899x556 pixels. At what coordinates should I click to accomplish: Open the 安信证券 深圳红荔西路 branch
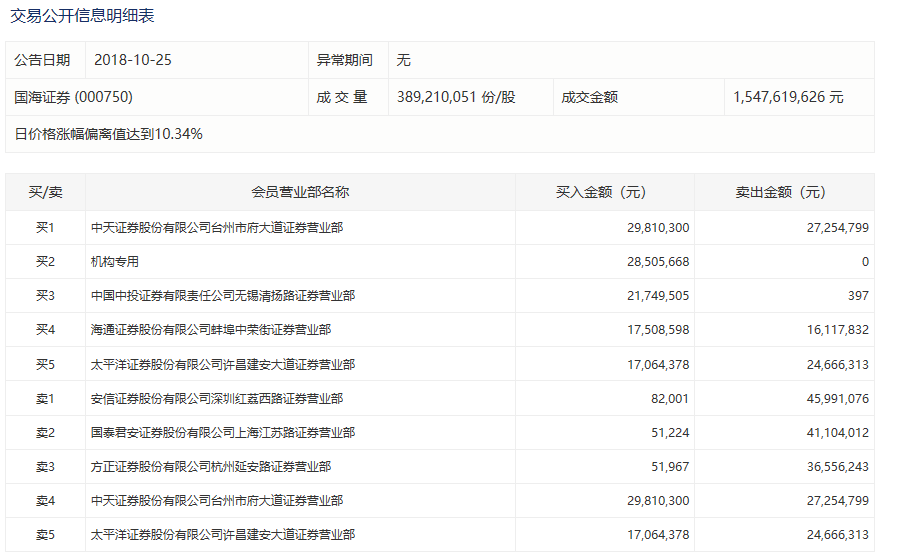pyautogui.click(x=216, y=399)
